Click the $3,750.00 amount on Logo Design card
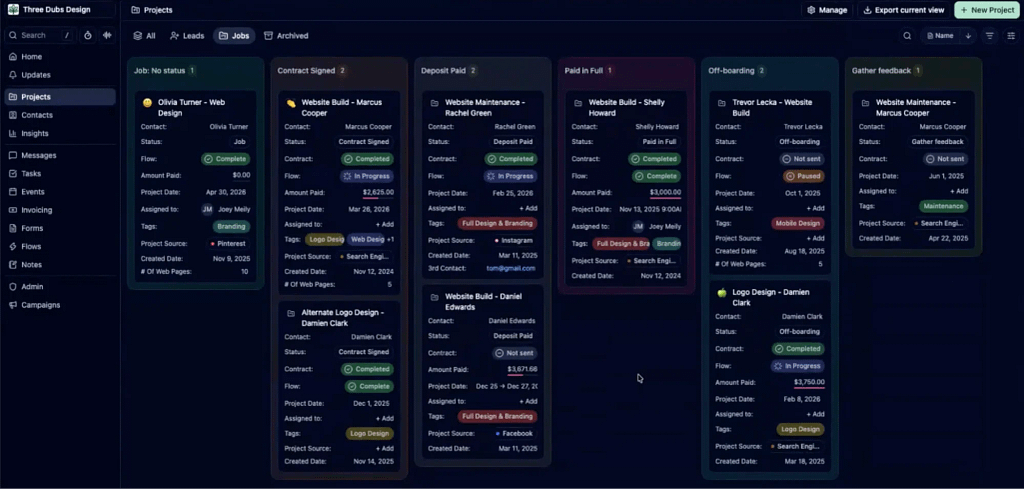Screen dimensions: 1024x489 [x=809, y=383]
